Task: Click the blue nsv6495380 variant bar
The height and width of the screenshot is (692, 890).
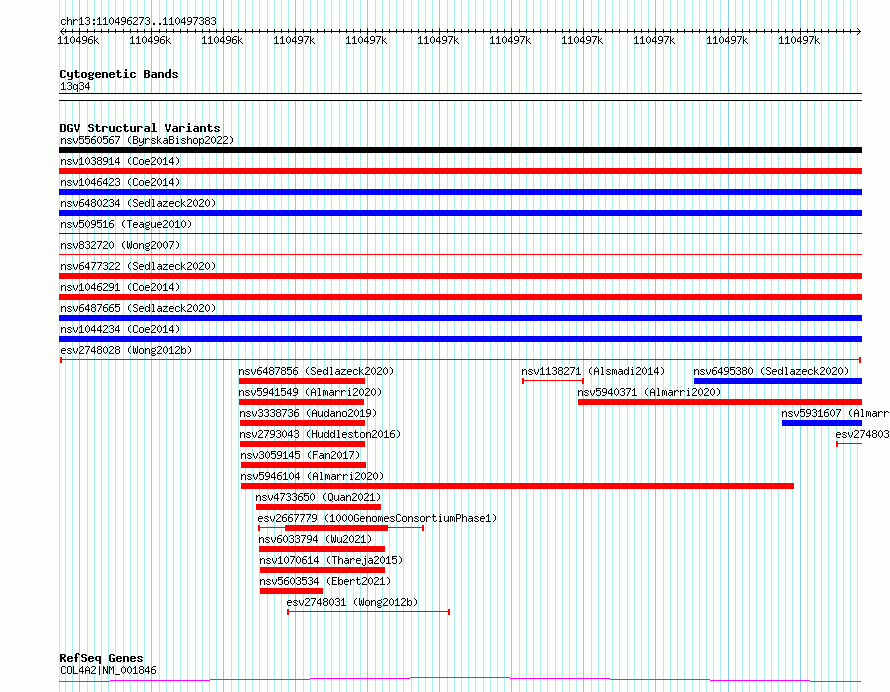Action: [x=778, y=381]
